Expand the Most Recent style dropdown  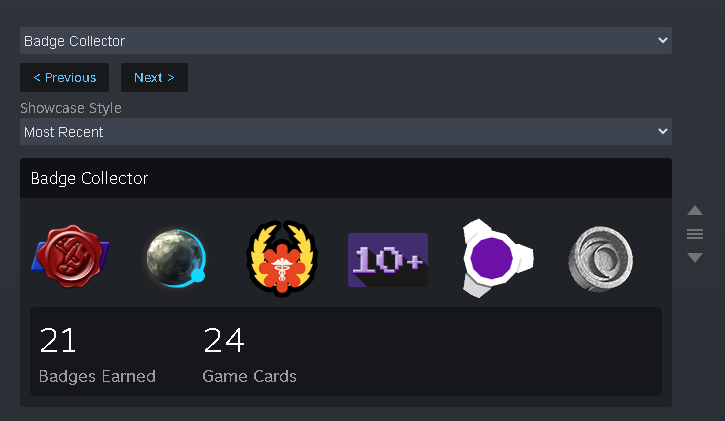[x=346, y=132]
